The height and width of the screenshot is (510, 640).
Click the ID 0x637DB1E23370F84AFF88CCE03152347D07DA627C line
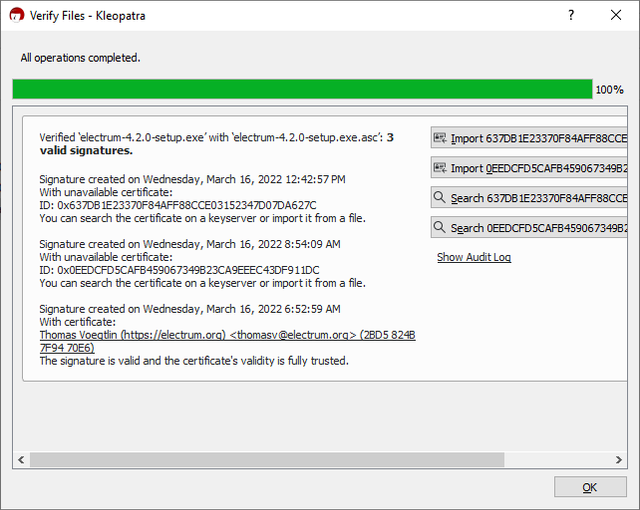coord(178,205)
